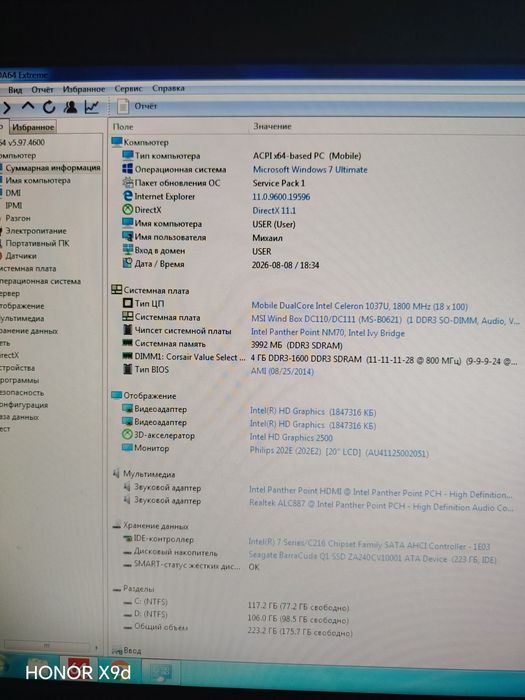The width and height of the screenshot is (525, 700).
Task: Open the Вид menu
Action: pyautogui.click(x=15, y=90)
